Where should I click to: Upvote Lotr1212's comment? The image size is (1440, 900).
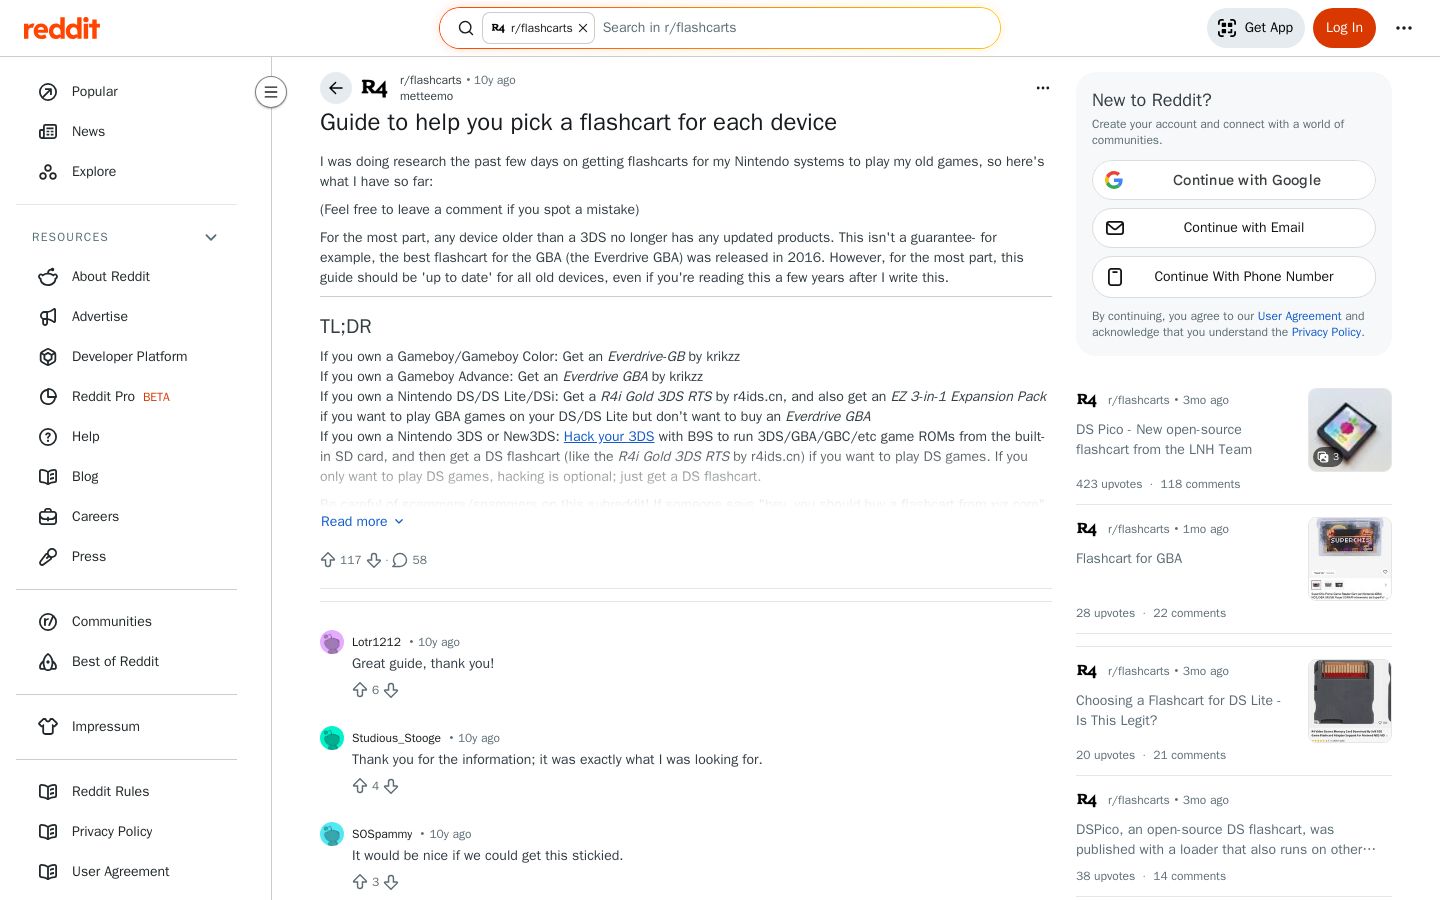point(360,690)
